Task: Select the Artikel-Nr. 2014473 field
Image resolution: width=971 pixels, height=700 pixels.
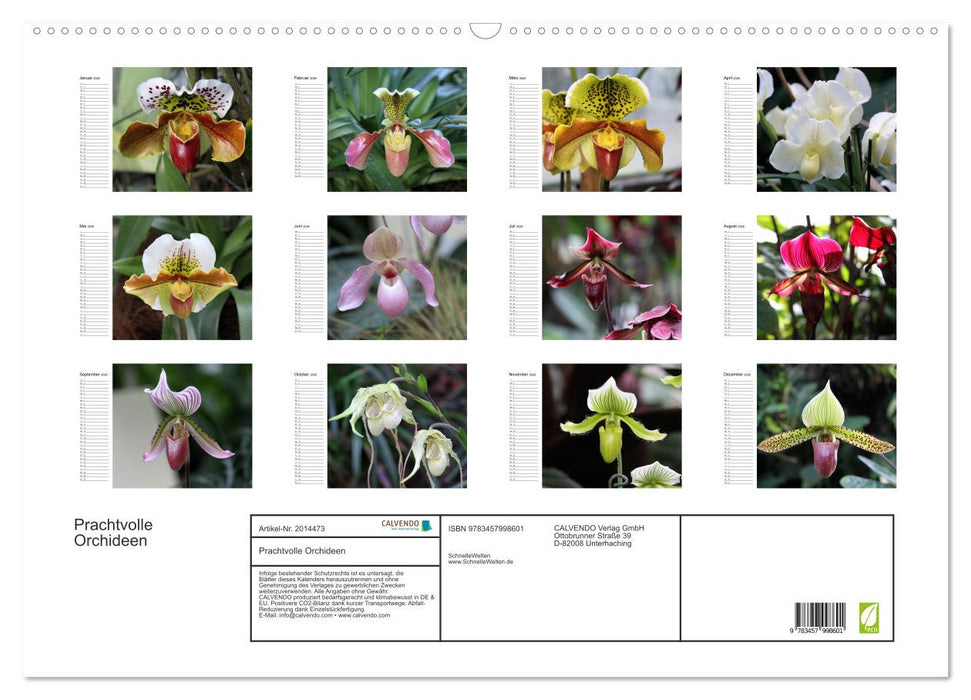Action: 293,528
